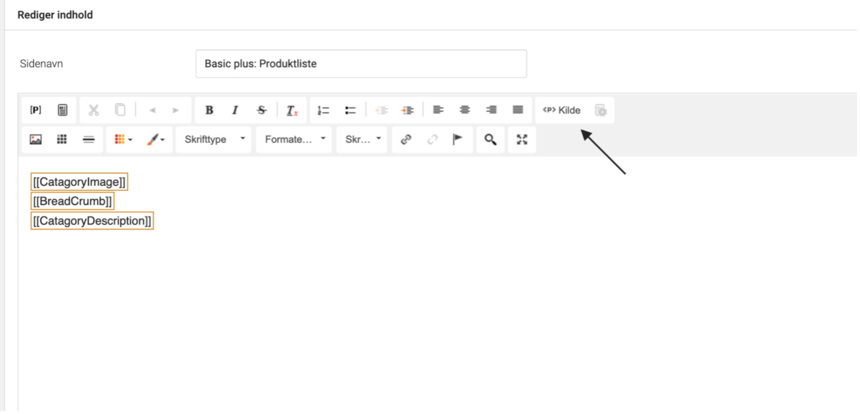The width and height of the screenshot is (860, 414).
Task: Click the anchor flag icon
Action: click(x=458, y=140)
